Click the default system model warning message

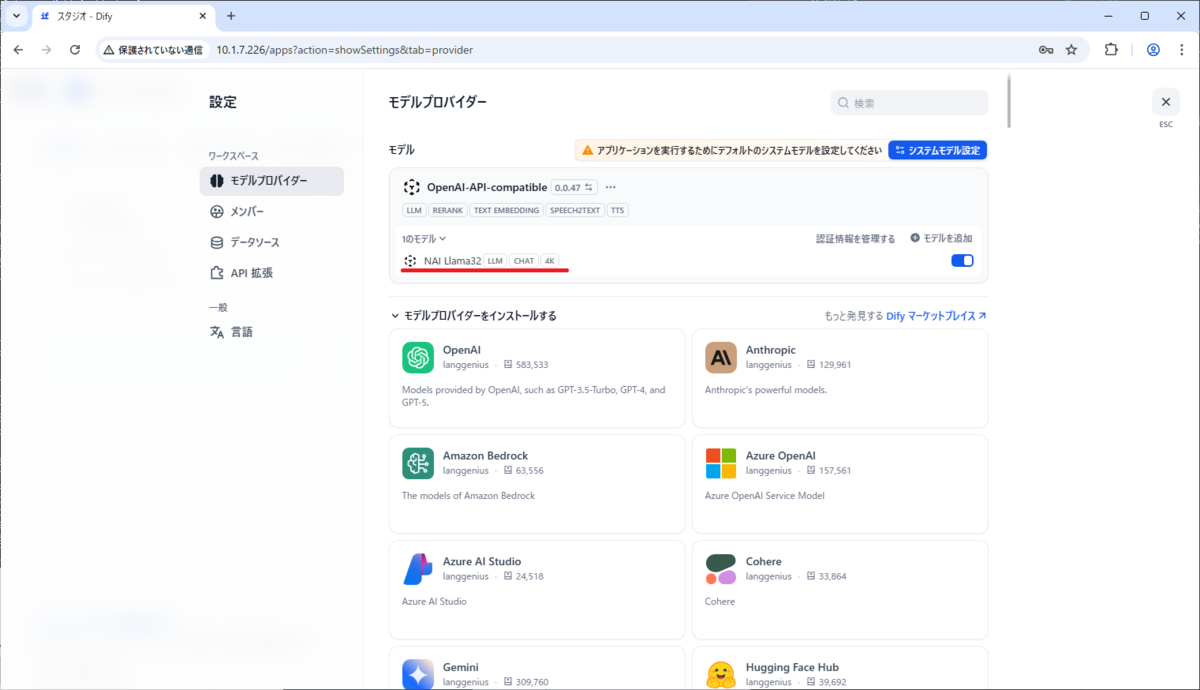tap(729, 150)
